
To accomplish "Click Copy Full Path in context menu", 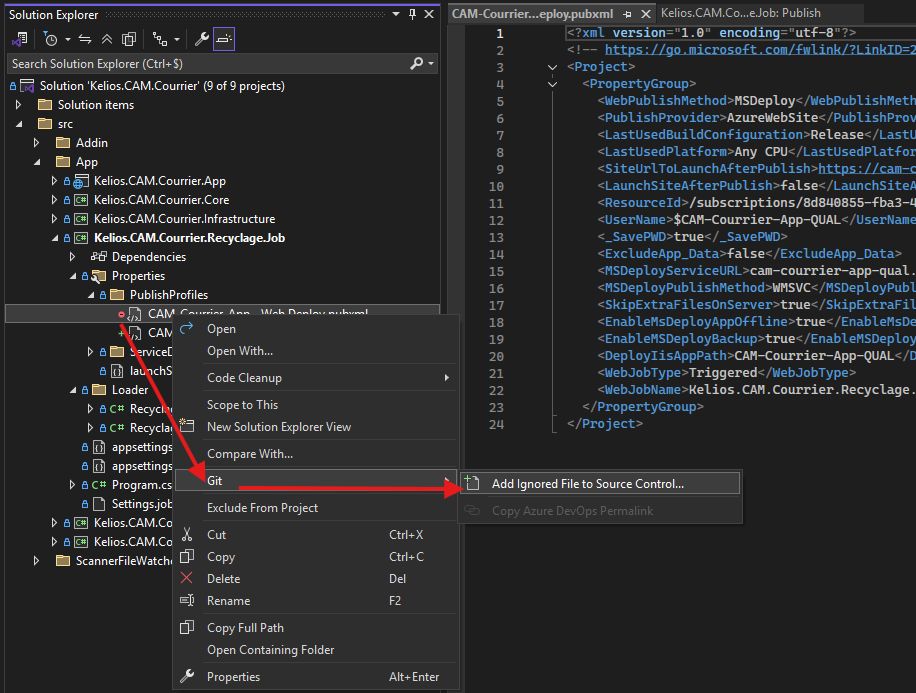I will point(245,628).
